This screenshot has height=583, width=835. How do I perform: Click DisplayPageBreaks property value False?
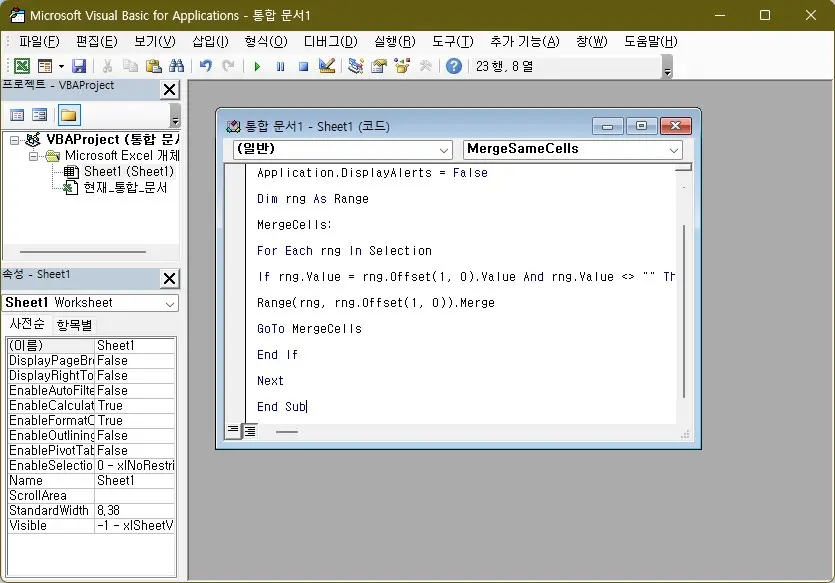click(135, 360)
